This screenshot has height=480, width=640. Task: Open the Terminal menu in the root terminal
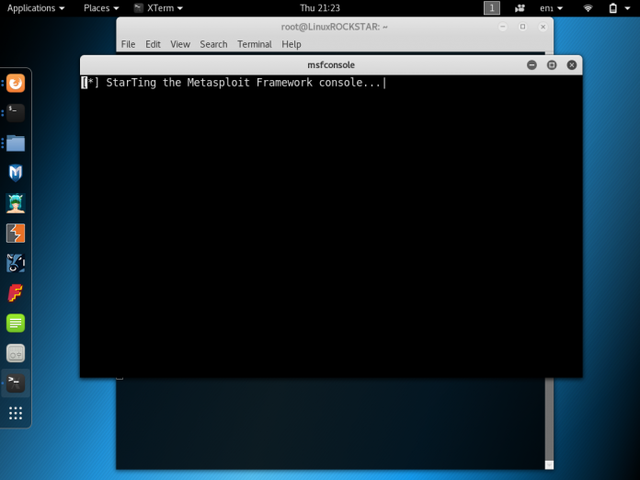click(x=254, y=44)
